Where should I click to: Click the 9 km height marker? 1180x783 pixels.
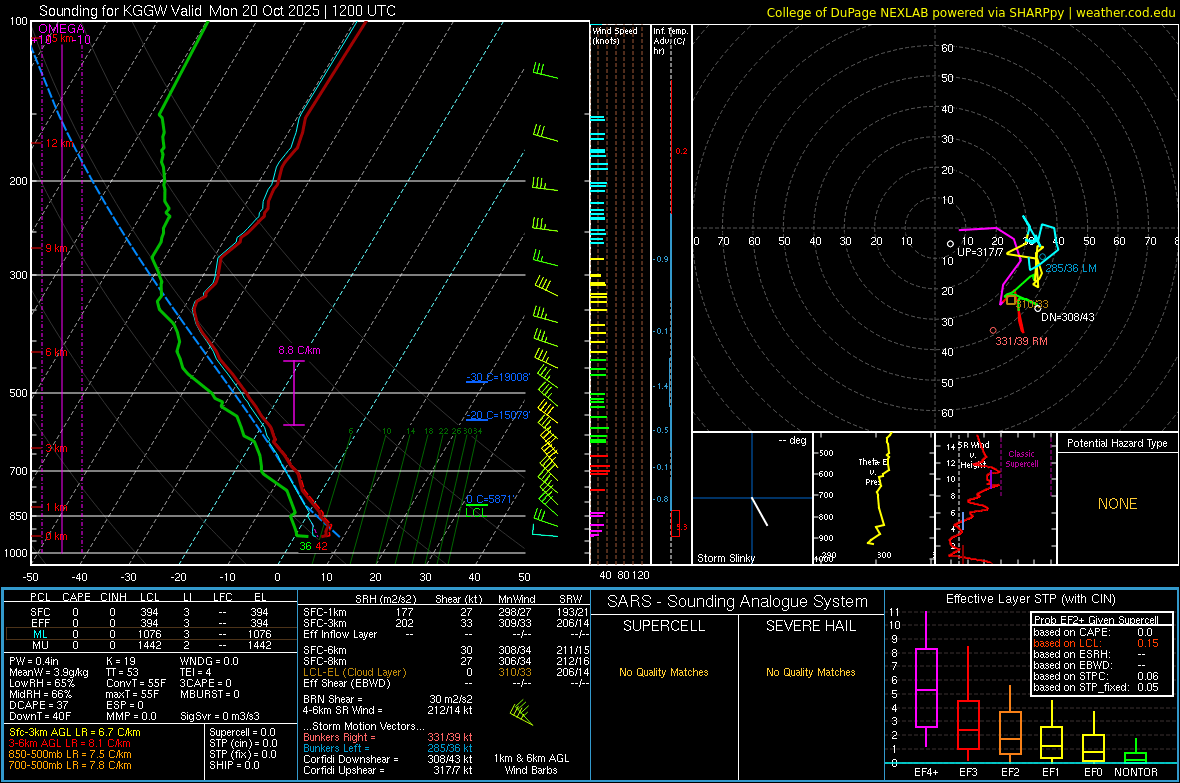point(56,248)
